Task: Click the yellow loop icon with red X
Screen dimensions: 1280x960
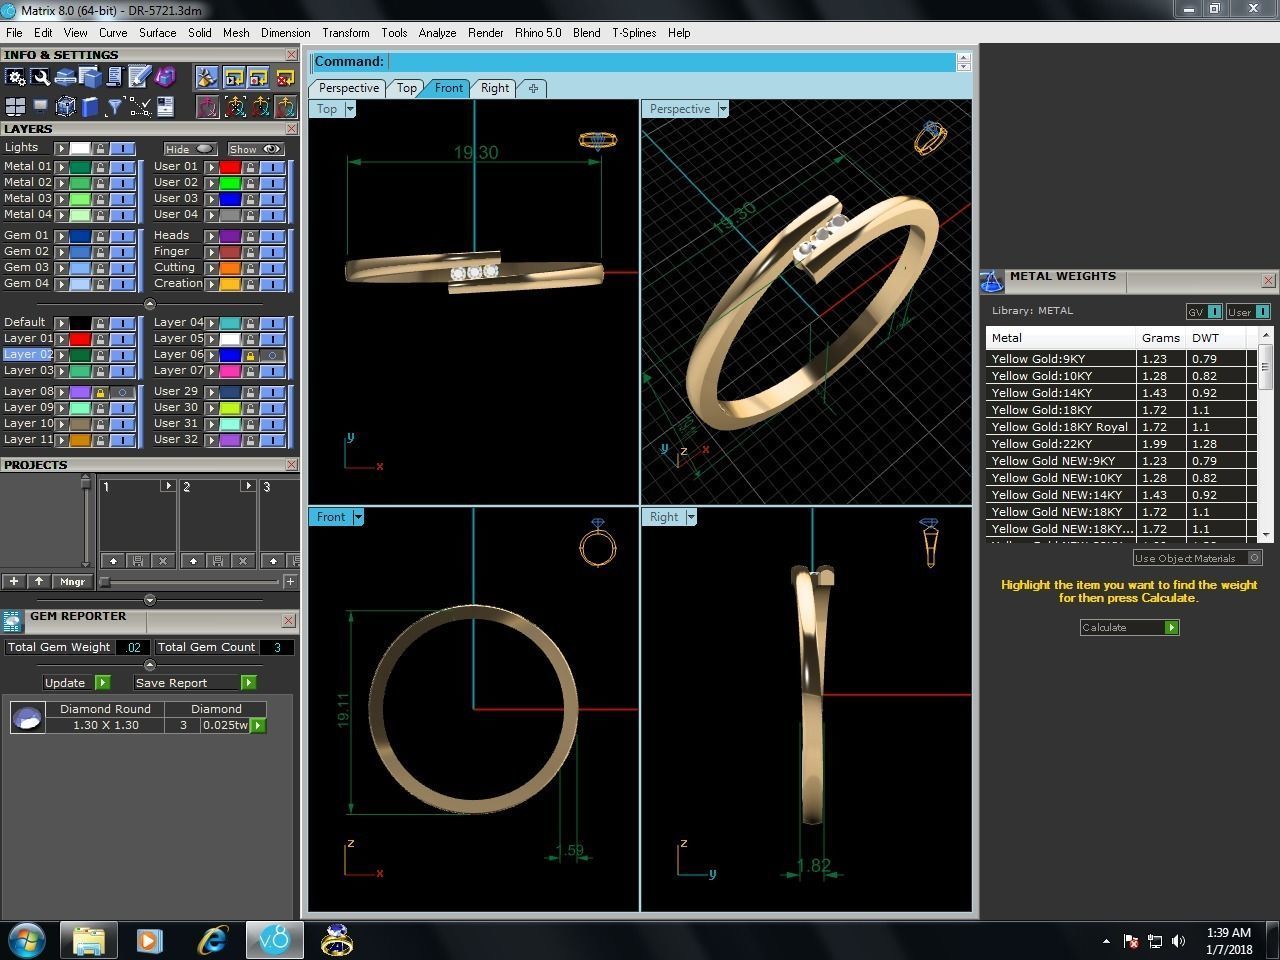Action: coord(285,77)
